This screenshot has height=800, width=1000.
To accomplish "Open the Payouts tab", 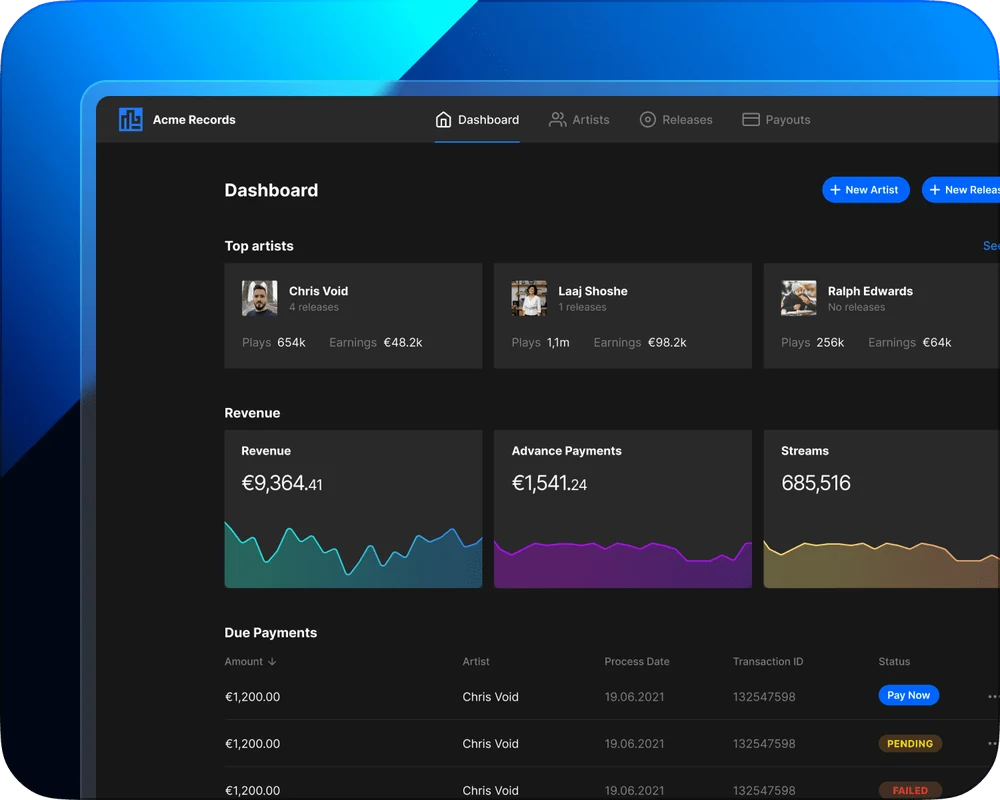I will [776, 120].
